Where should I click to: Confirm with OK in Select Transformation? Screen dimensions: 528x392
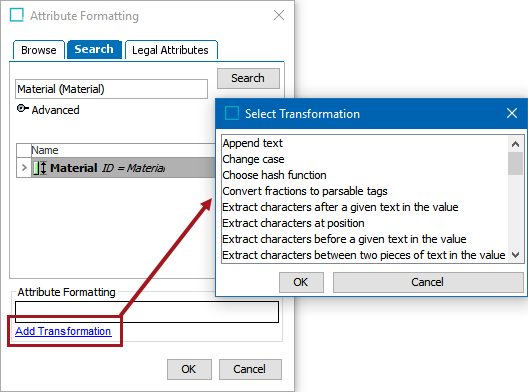click(x=301, y=282)
